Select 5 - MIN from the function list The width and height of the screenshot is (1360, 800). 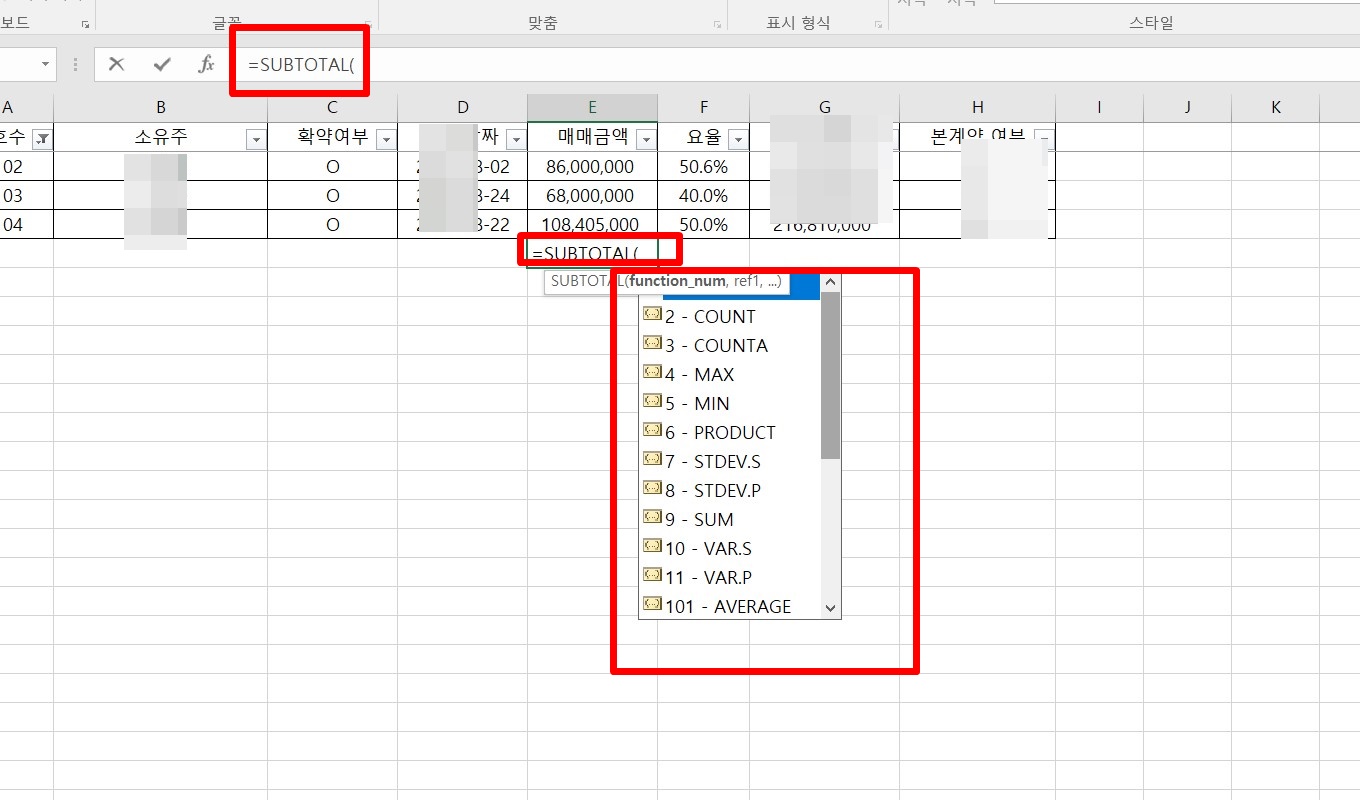[729, 403]
